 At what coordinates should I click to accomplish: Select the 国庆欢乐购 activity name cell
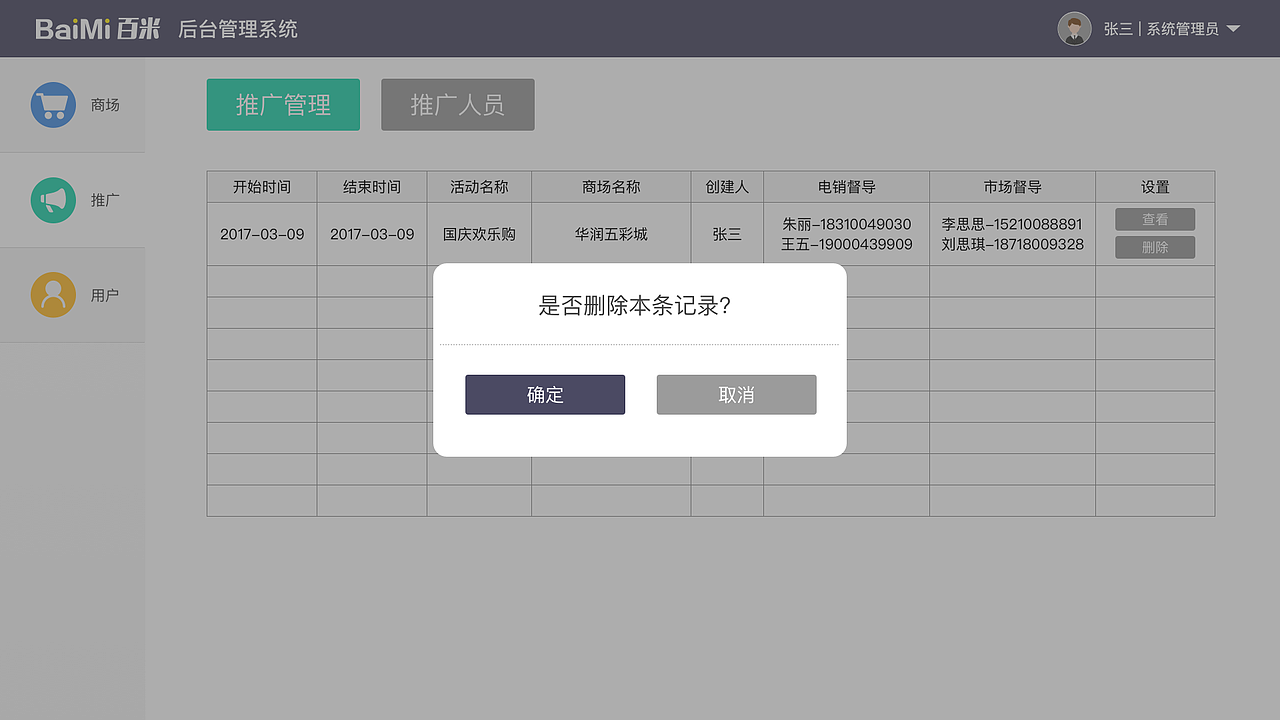click(x=479, y=234)
